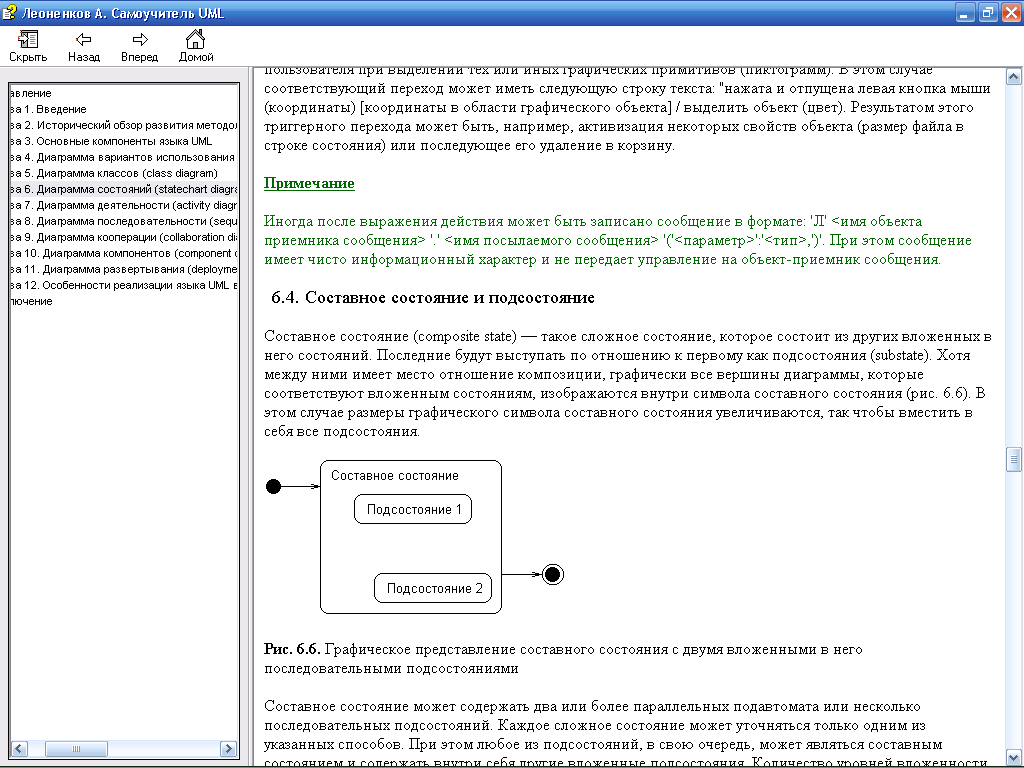1024x768 pixels.
Task: Click the horizontal scrollbar thumb in contents pane
Action: (76, 748)
